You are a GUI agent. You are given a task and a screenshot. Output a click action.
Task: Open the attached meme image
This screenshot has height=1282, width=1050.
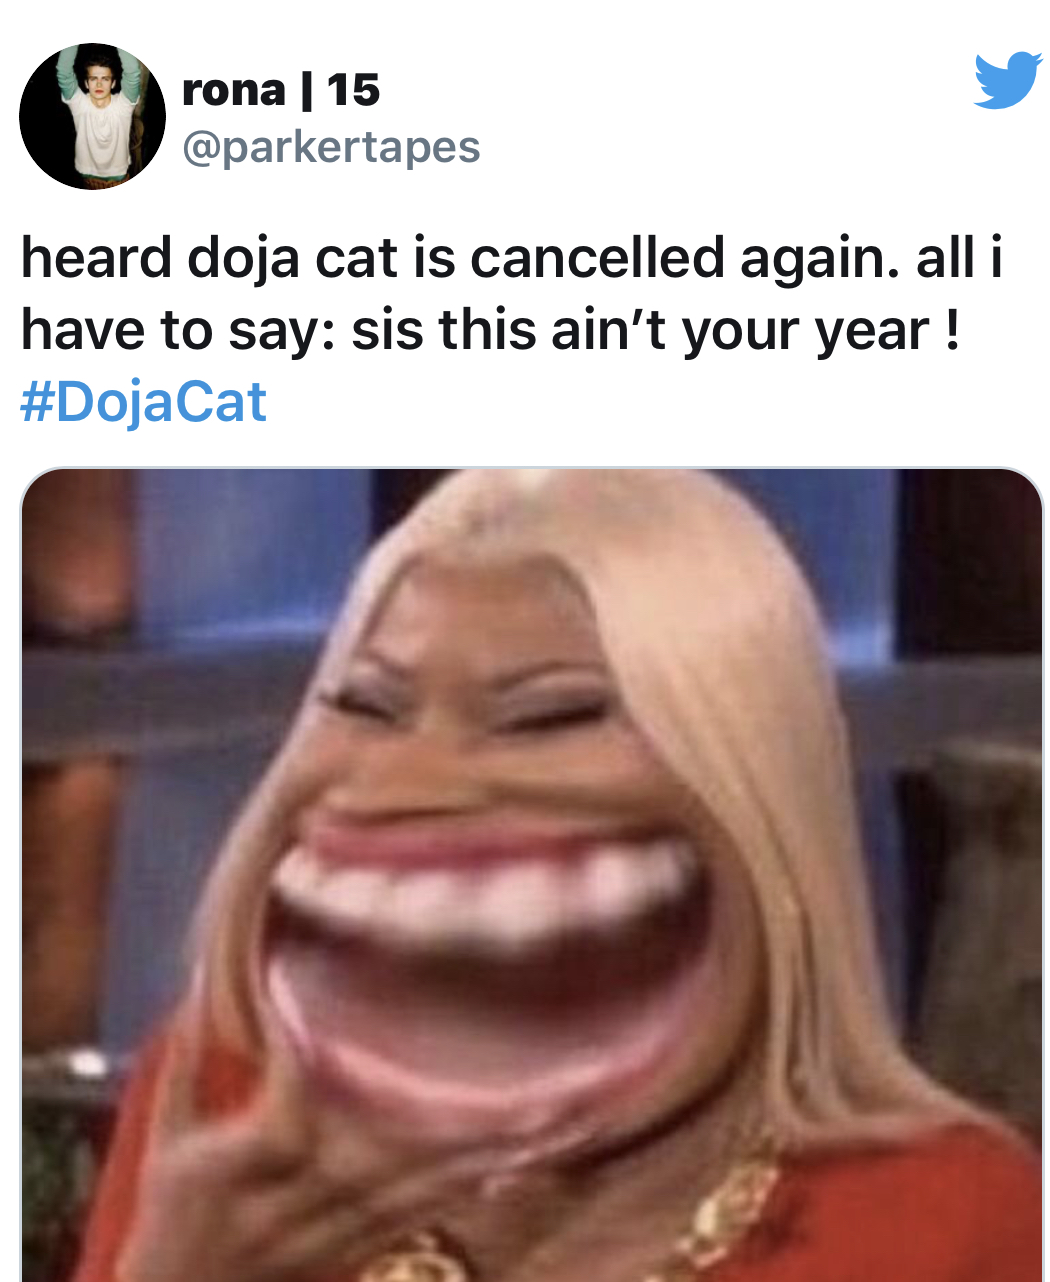531,875
